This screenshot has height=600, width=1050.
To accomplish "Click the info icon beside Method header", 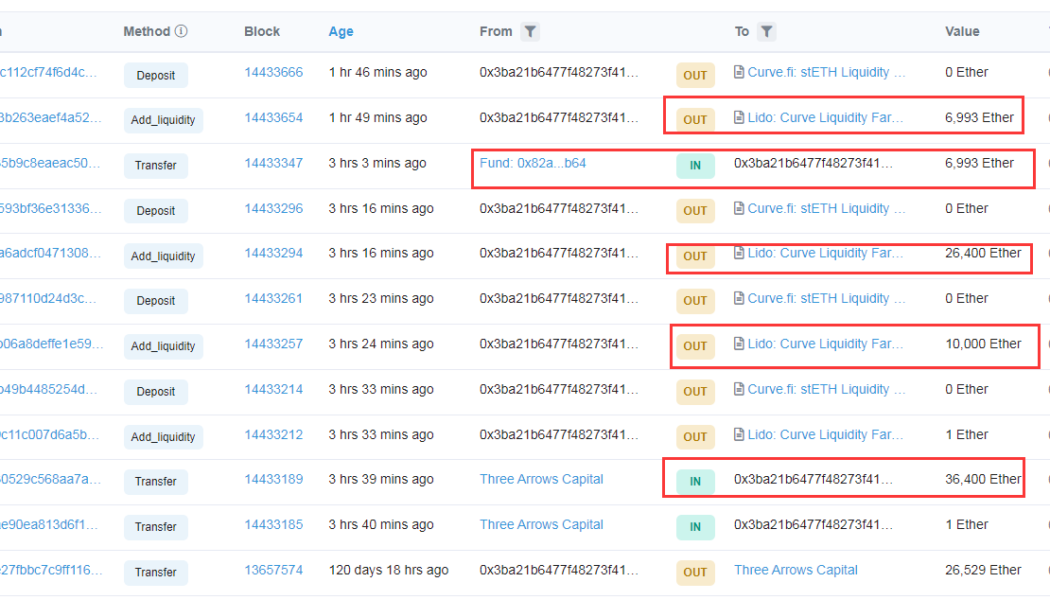I will tap(181, 32).
